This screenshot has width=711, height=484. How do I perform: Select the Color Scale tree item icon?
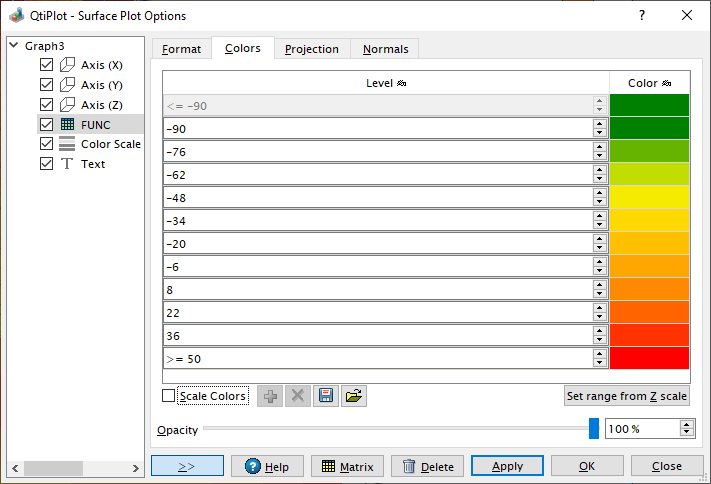coord(67,144)
